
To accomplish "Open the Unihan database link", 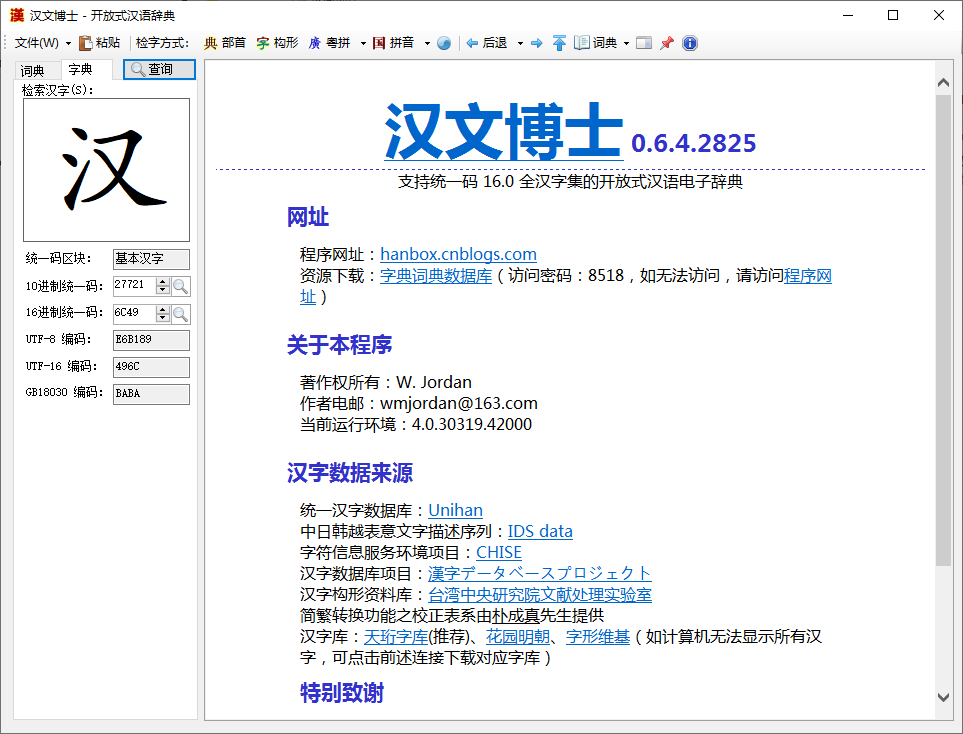I will click(455, 510).
